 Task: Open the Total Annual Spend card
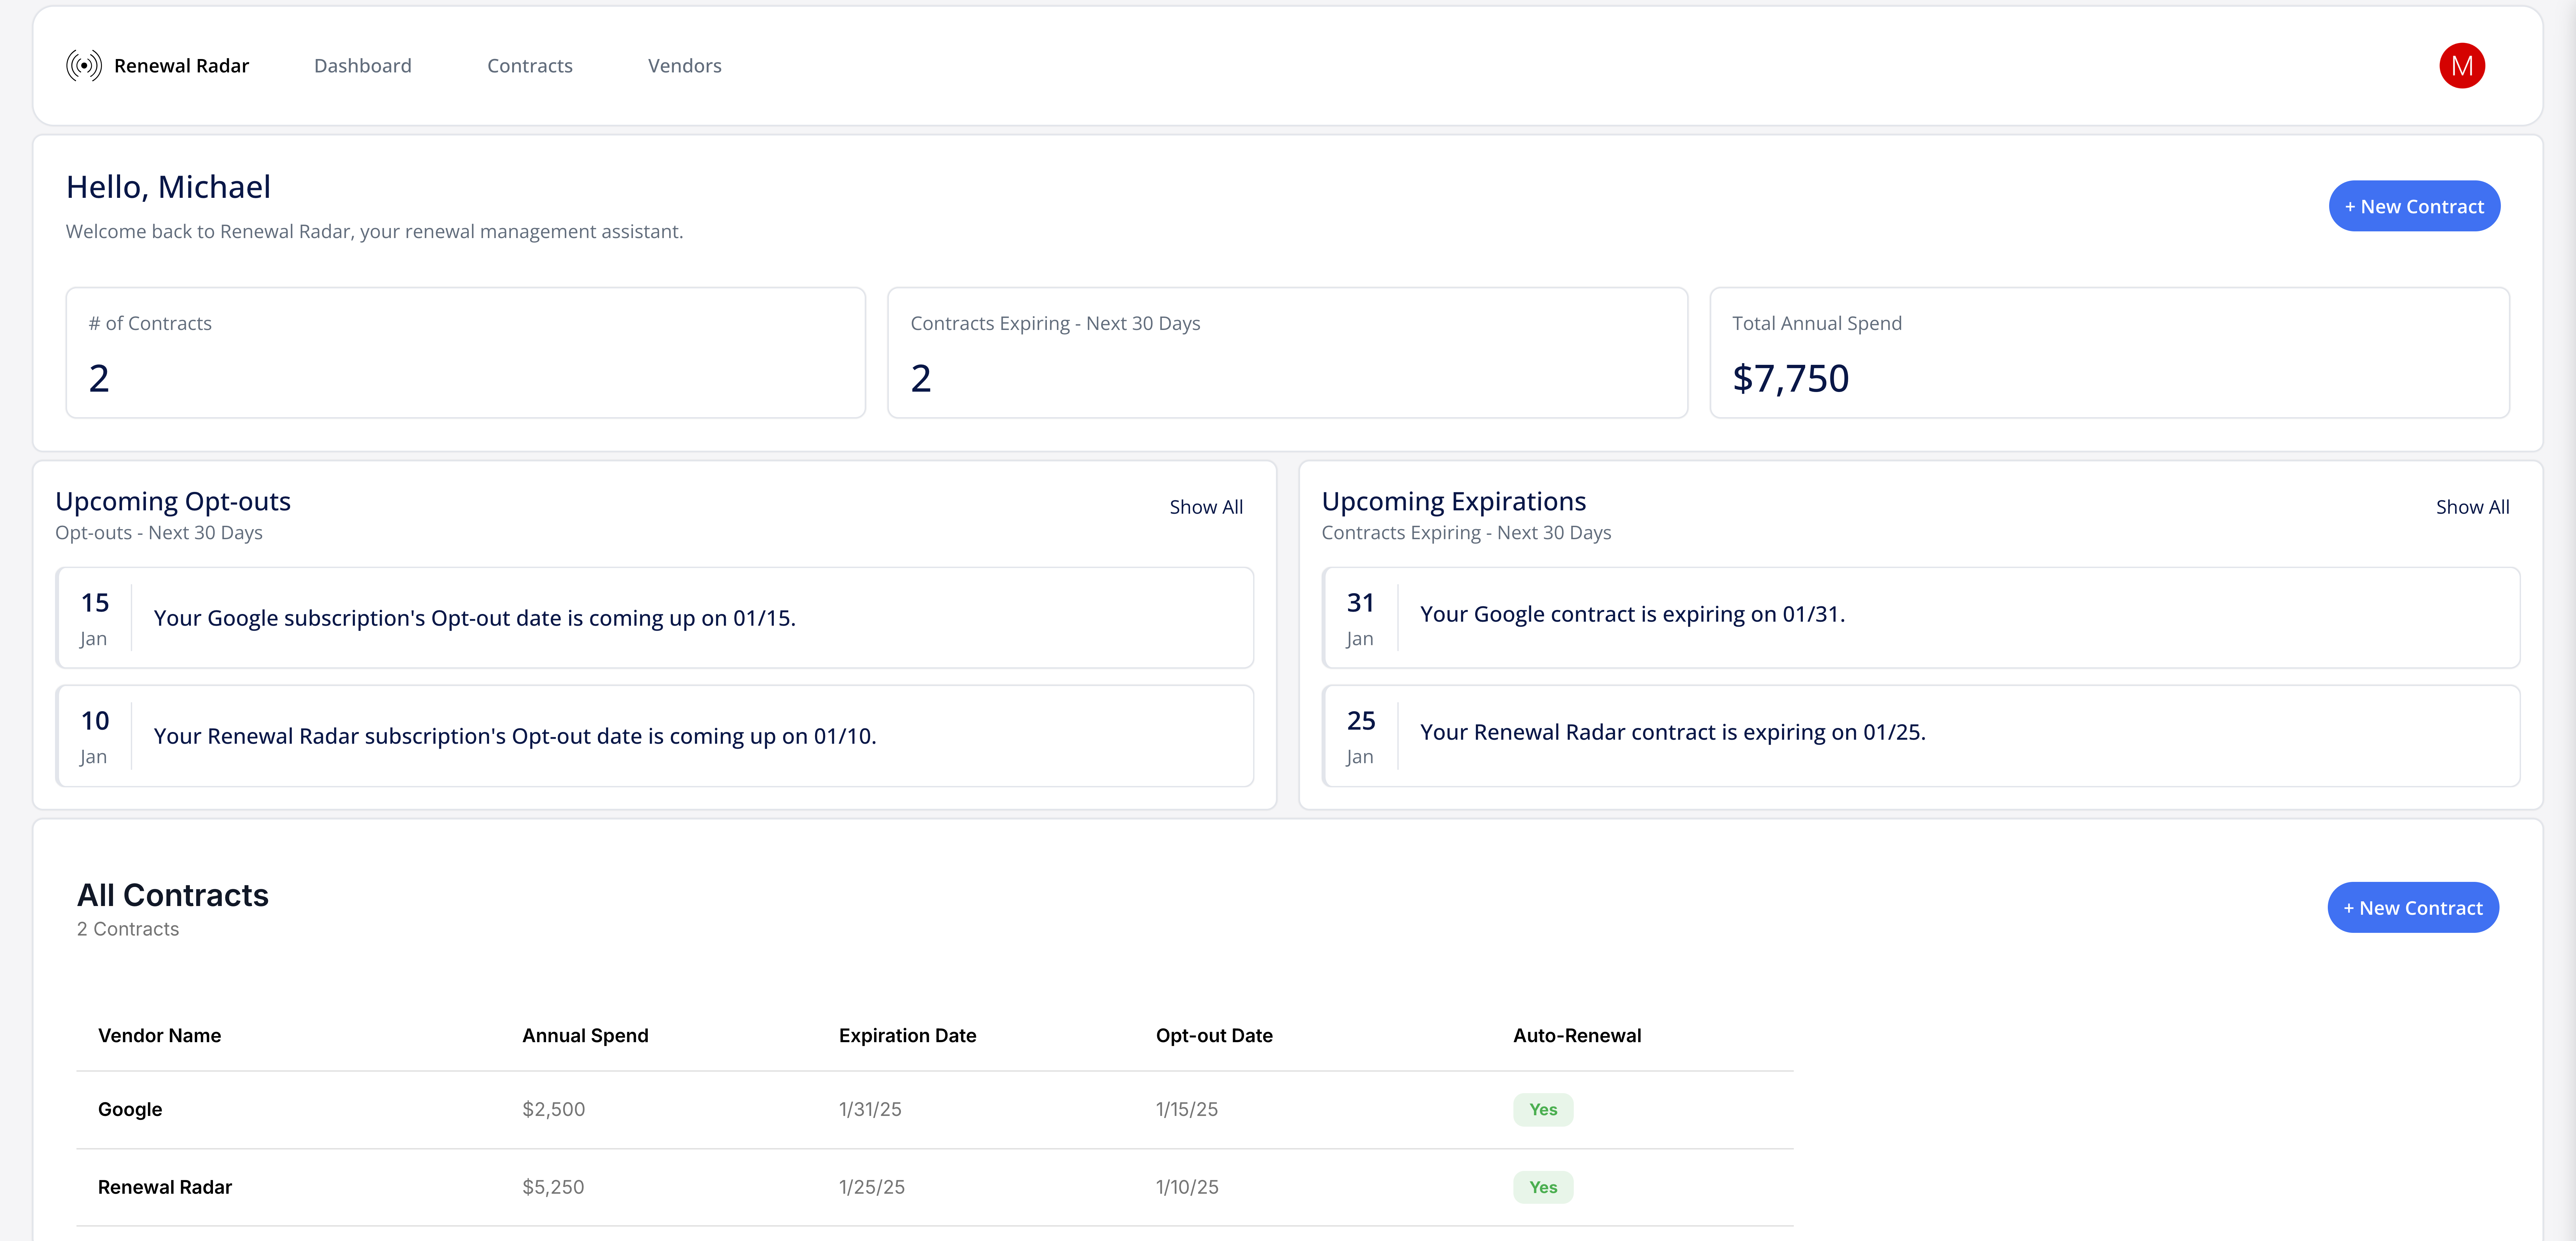pyautogui.click(x=2110, y=353)
